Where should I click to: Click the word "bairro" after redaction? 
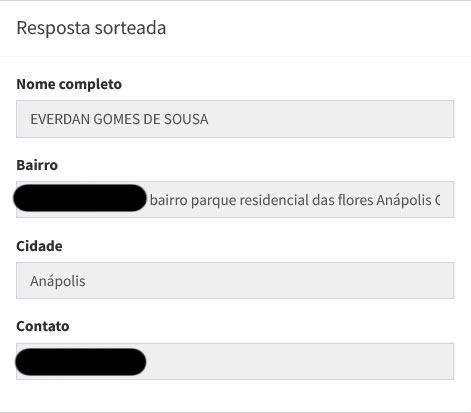pos(169,200)
